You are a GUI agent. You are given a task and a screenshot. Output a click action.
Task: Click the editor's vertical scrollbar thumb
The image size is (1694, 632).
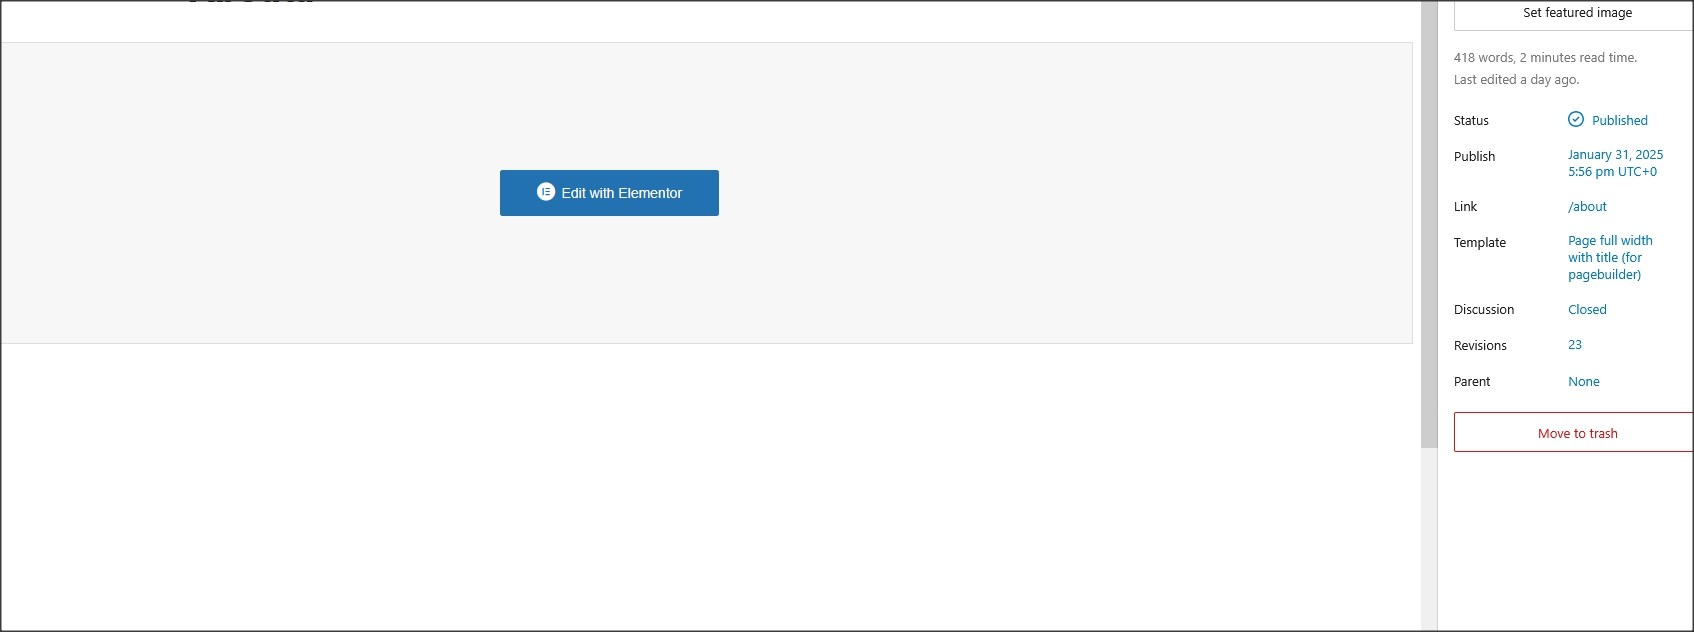(x=1429, y=225)
